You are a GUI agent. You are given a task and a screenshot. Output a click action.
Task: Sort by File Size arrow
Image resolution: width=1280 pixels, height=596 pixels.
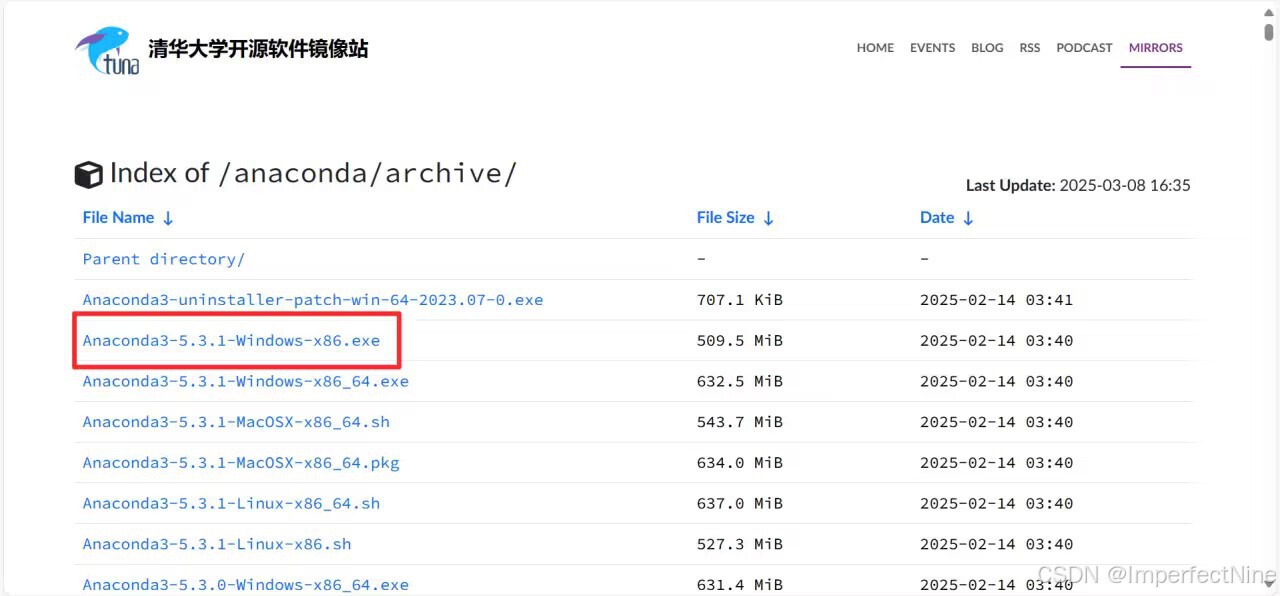pos(768,218)
